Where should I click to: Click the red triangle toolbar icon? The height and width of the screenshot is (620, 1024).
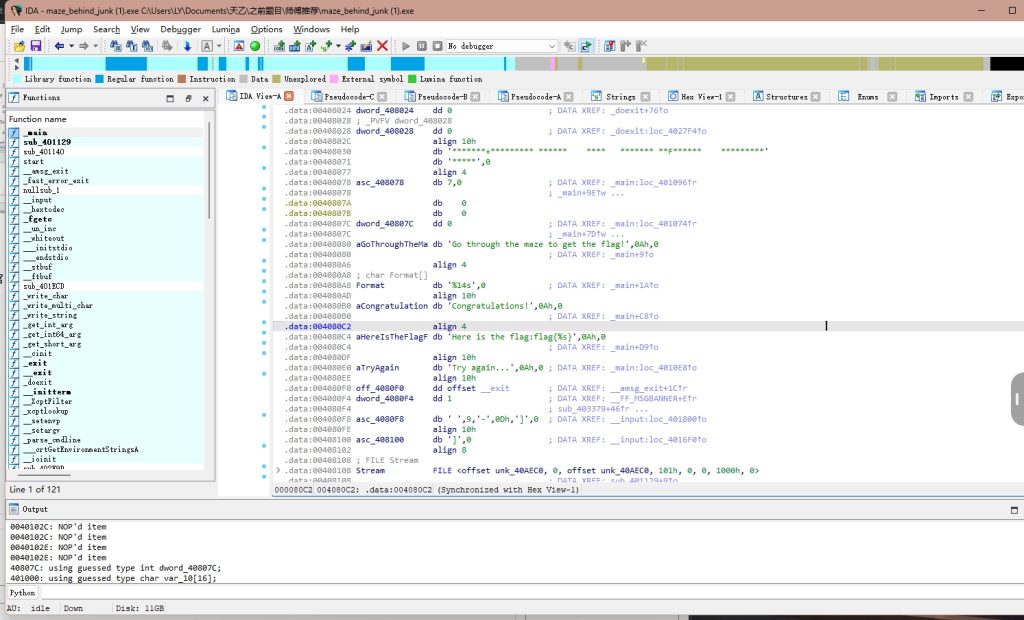point(239,46)
